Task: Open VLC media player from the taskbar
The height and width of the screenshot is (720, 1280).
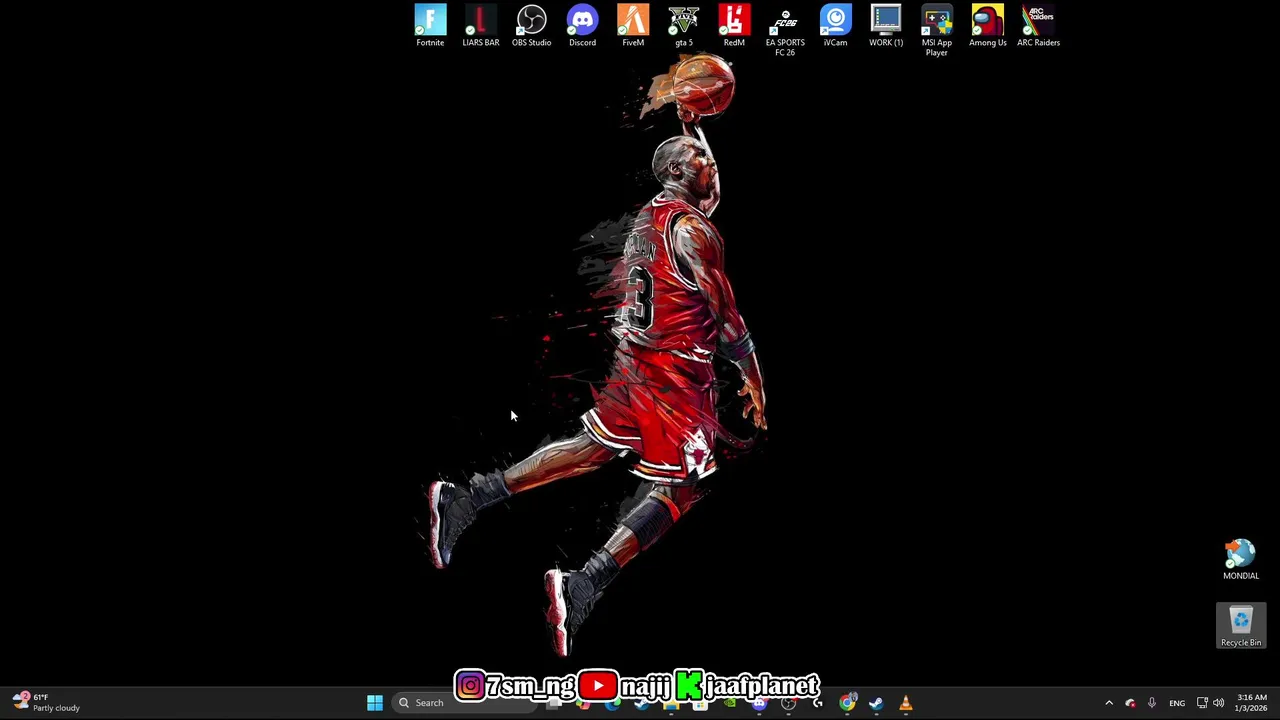Action: tap(906, 703)
